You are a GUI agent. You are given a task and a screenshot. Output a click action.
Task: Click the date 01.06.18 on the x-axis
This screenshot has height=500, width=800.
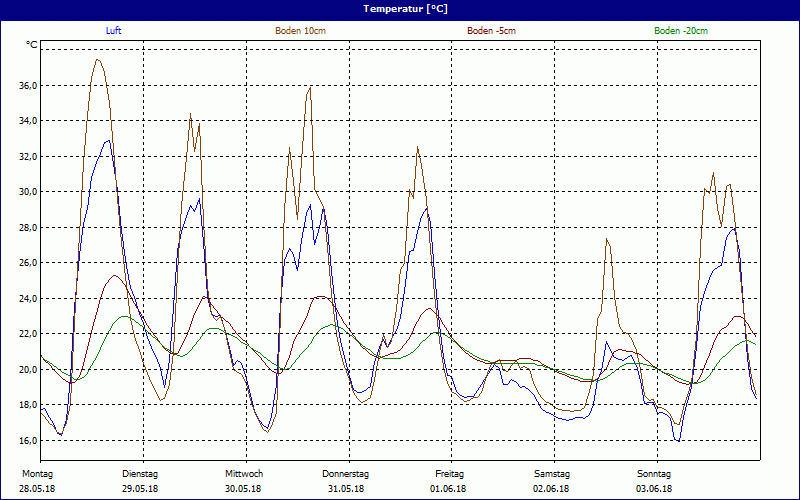[448, 489]
